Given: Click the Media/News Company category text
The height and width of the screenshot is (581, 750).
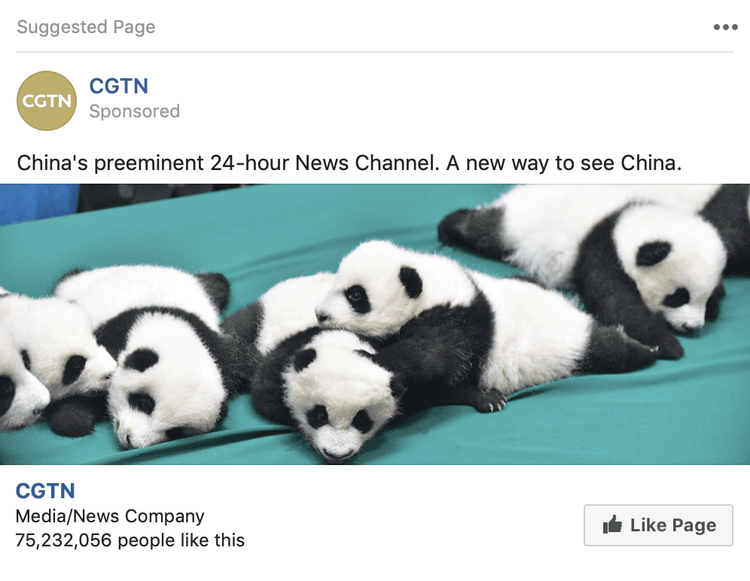Looking at the screenshot, I should 110,516.
